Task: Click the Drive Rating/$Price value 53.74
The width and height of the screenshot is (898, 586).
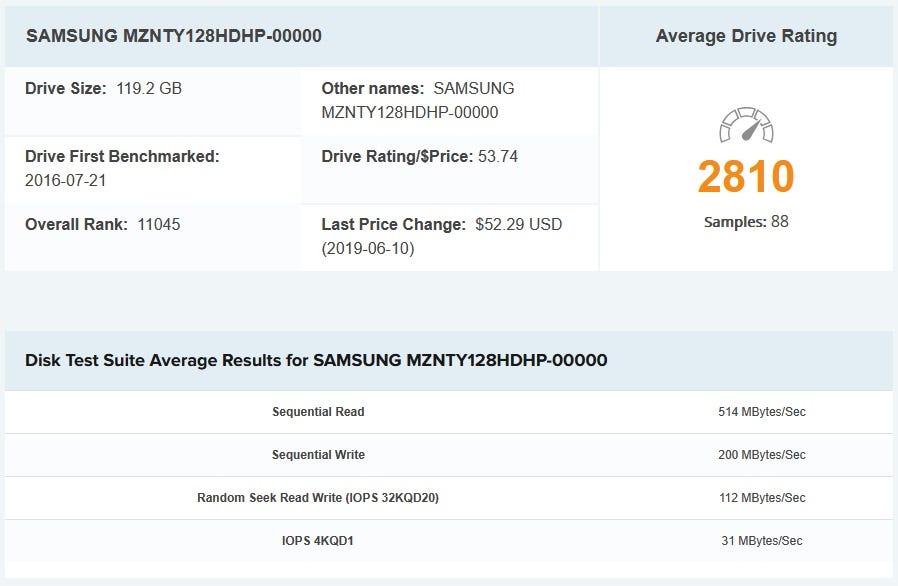Action: point(498,156)
